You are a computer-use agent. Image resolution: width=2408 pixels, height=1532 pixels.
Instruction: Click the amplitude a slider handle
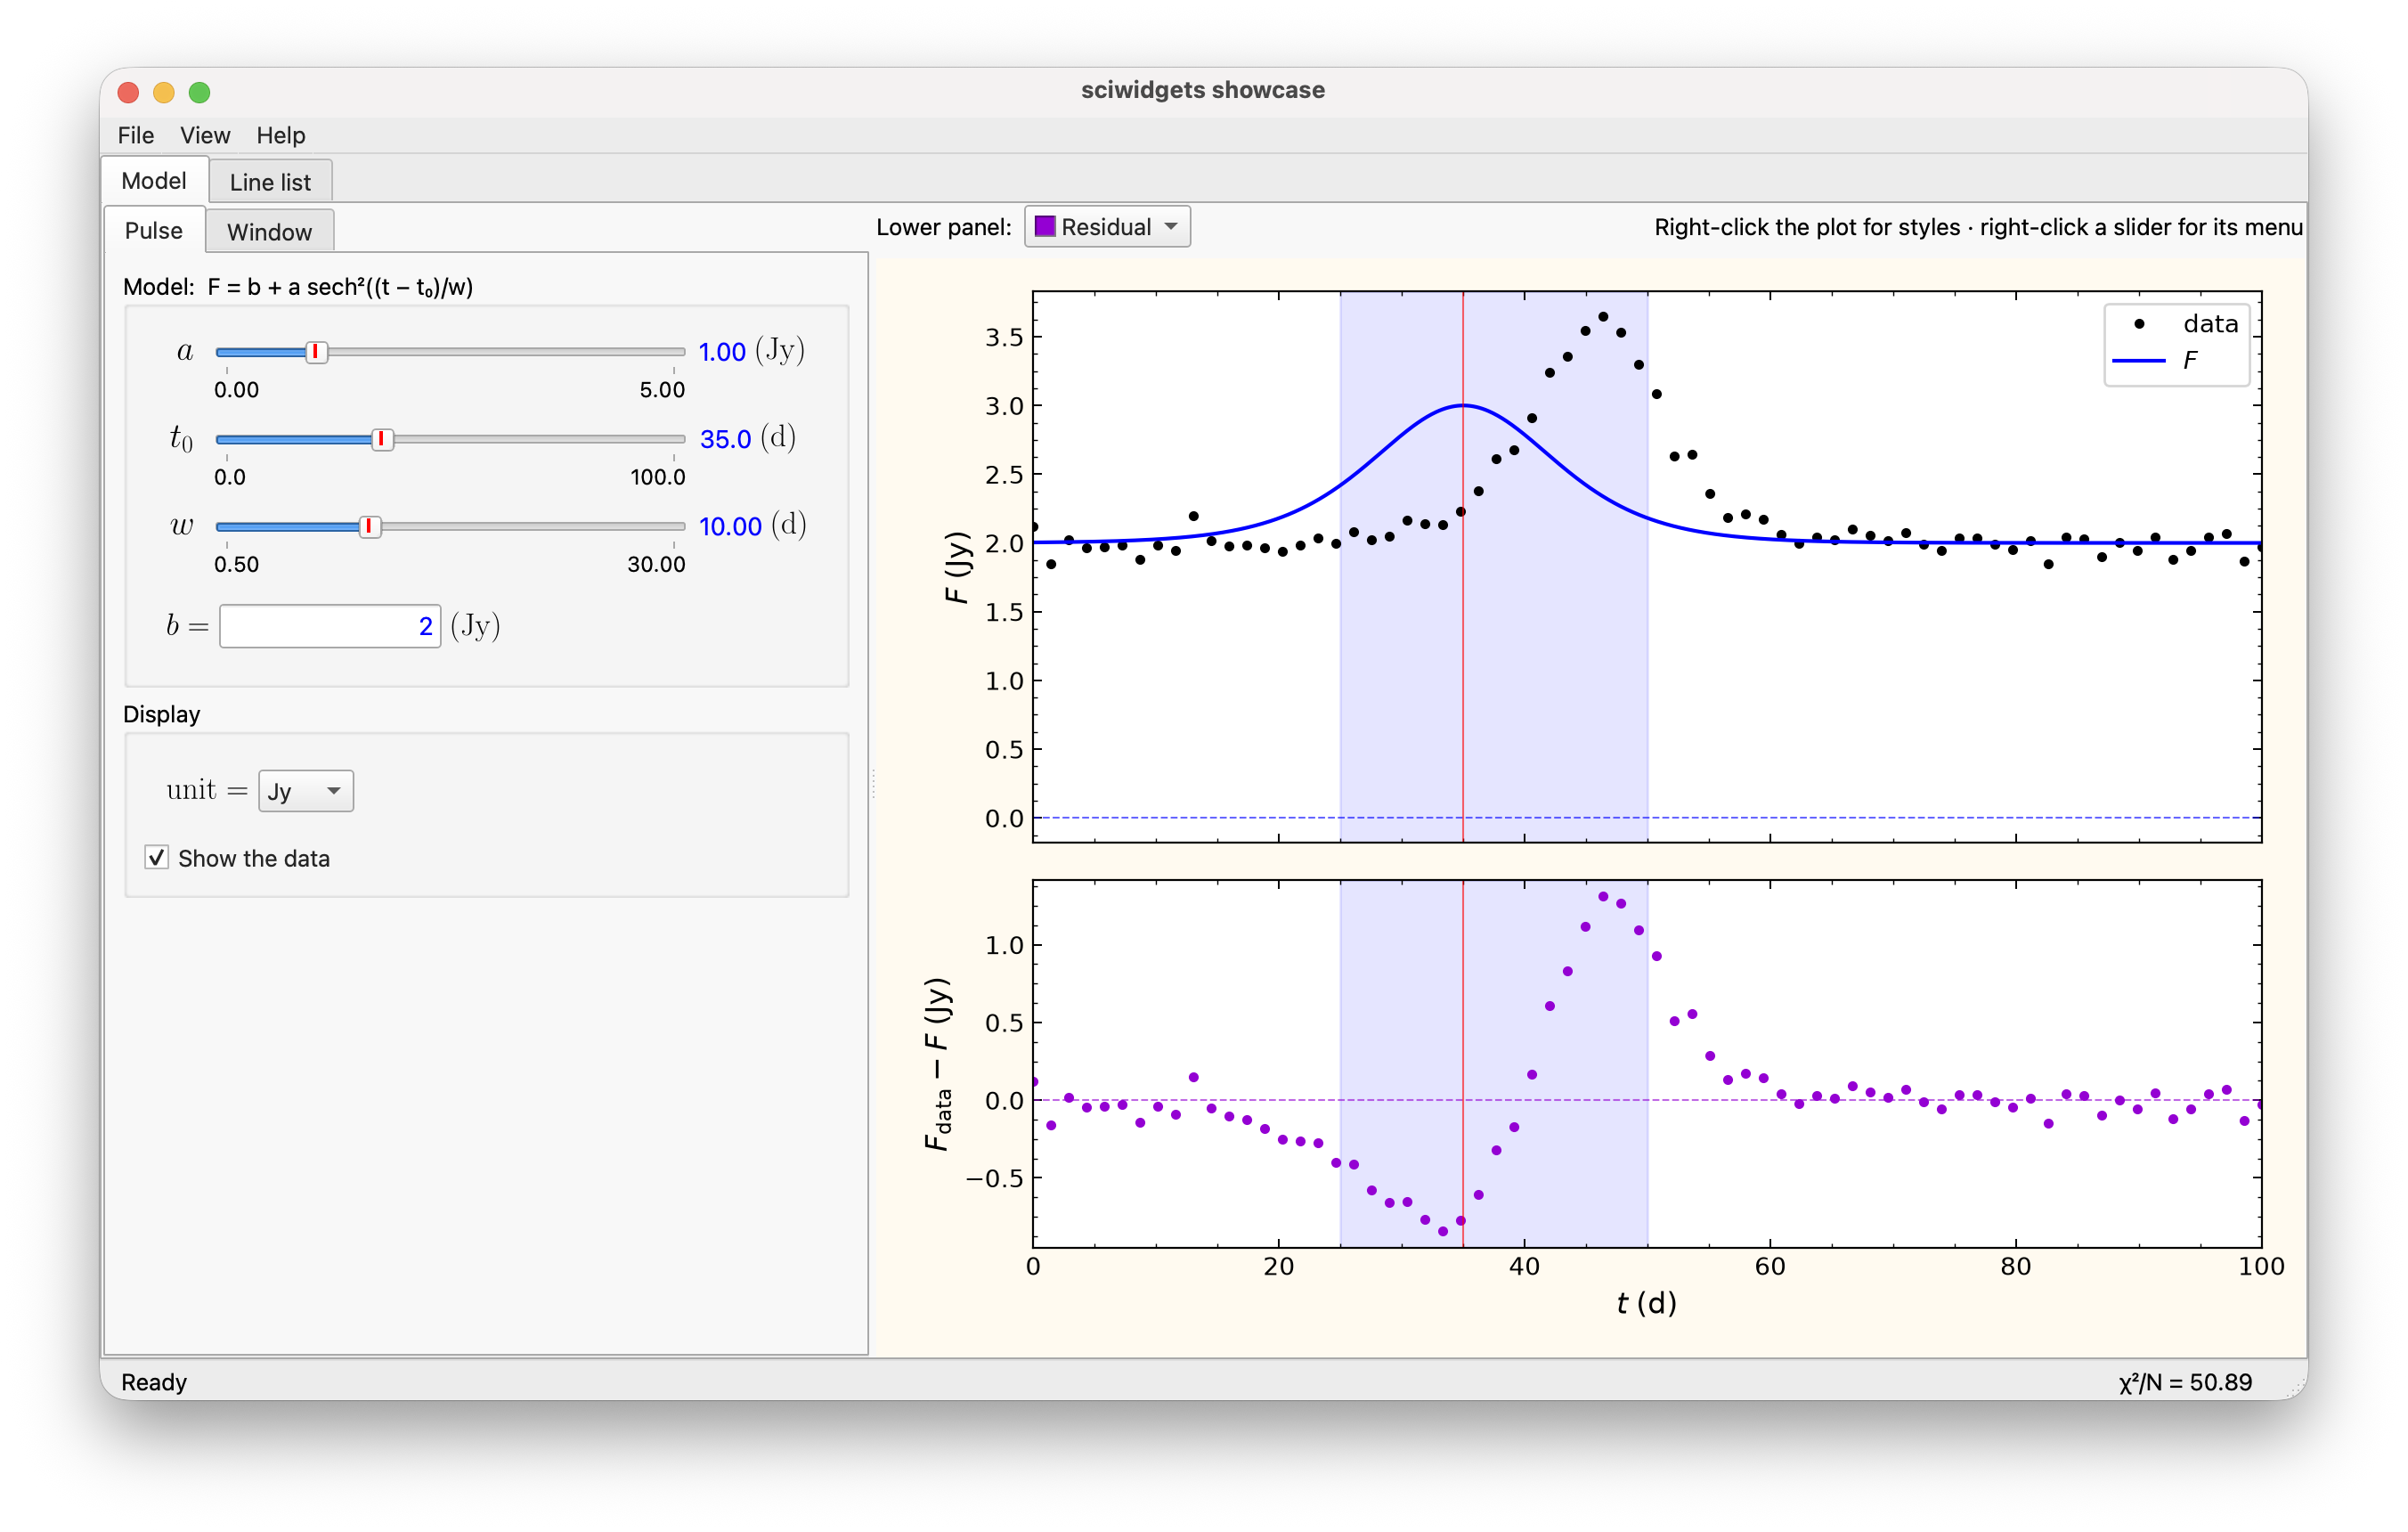pos(316,352)
